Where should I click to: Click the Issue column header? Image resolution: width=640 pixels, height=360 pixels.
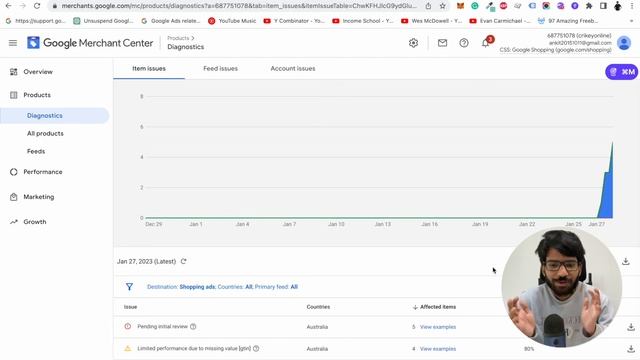(x=131, y=307)
